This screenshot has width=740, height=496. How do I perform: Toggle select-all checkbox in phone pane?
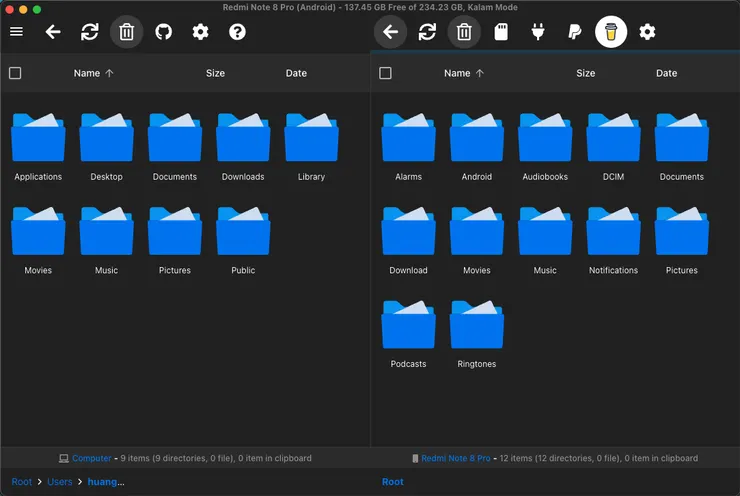[x=385, y=73]
